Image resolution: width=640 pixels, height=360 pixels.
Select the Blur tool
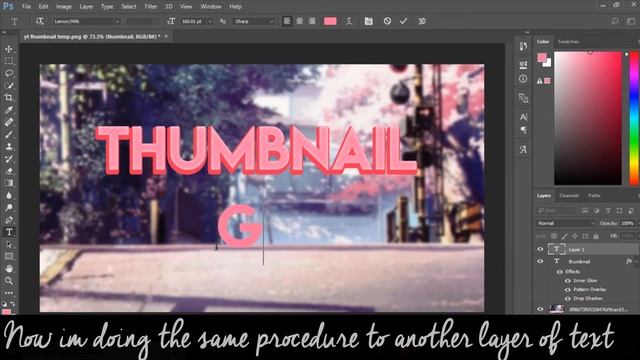(9, 196)
